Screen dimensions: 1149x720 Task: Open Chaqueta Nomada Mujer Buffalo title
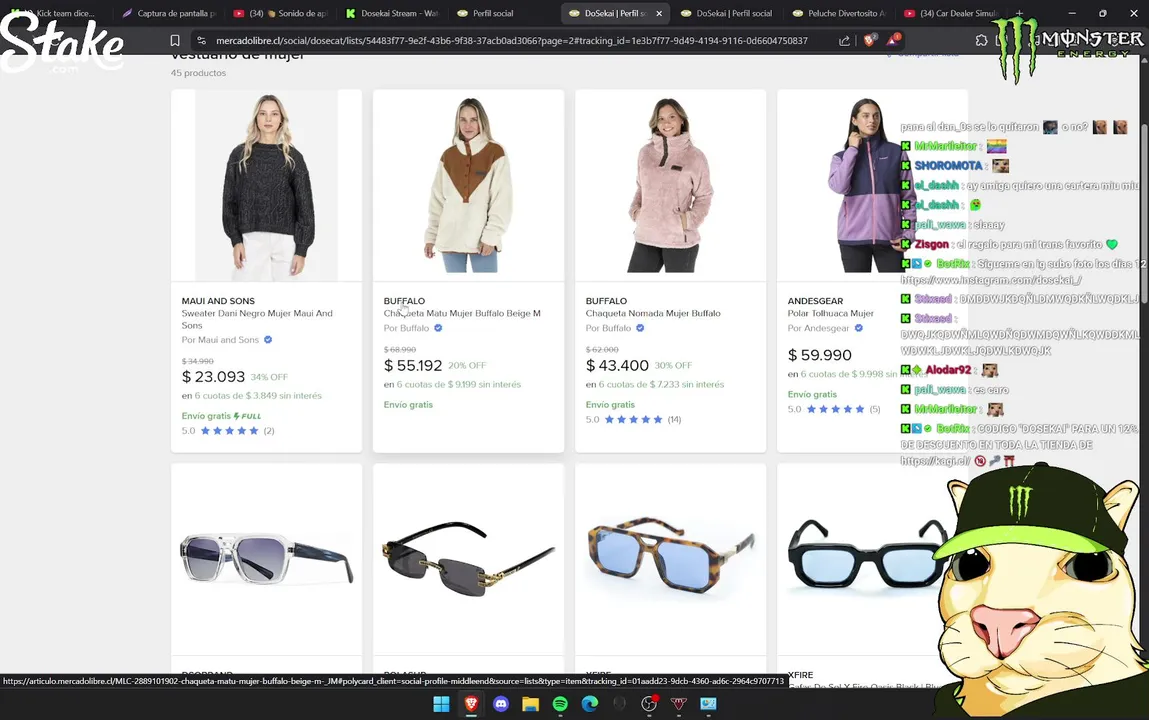click(653, 313)
